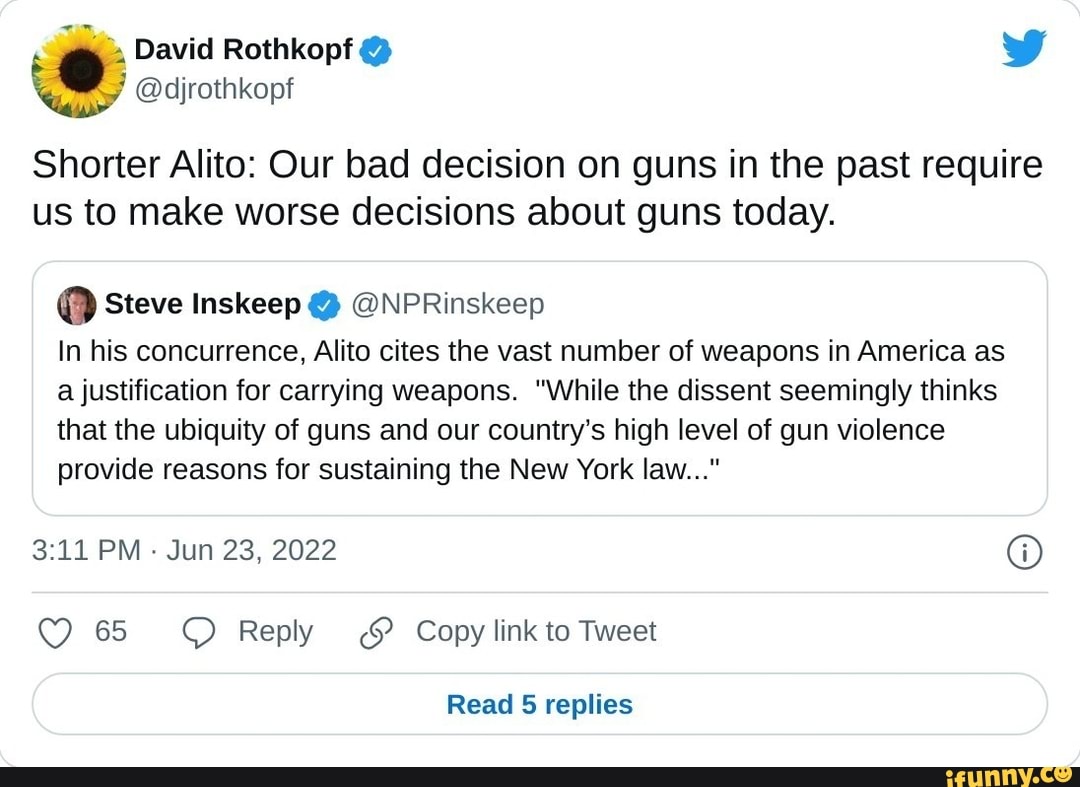
Task: Click the Reply link
Action: [x=276, y=632]
